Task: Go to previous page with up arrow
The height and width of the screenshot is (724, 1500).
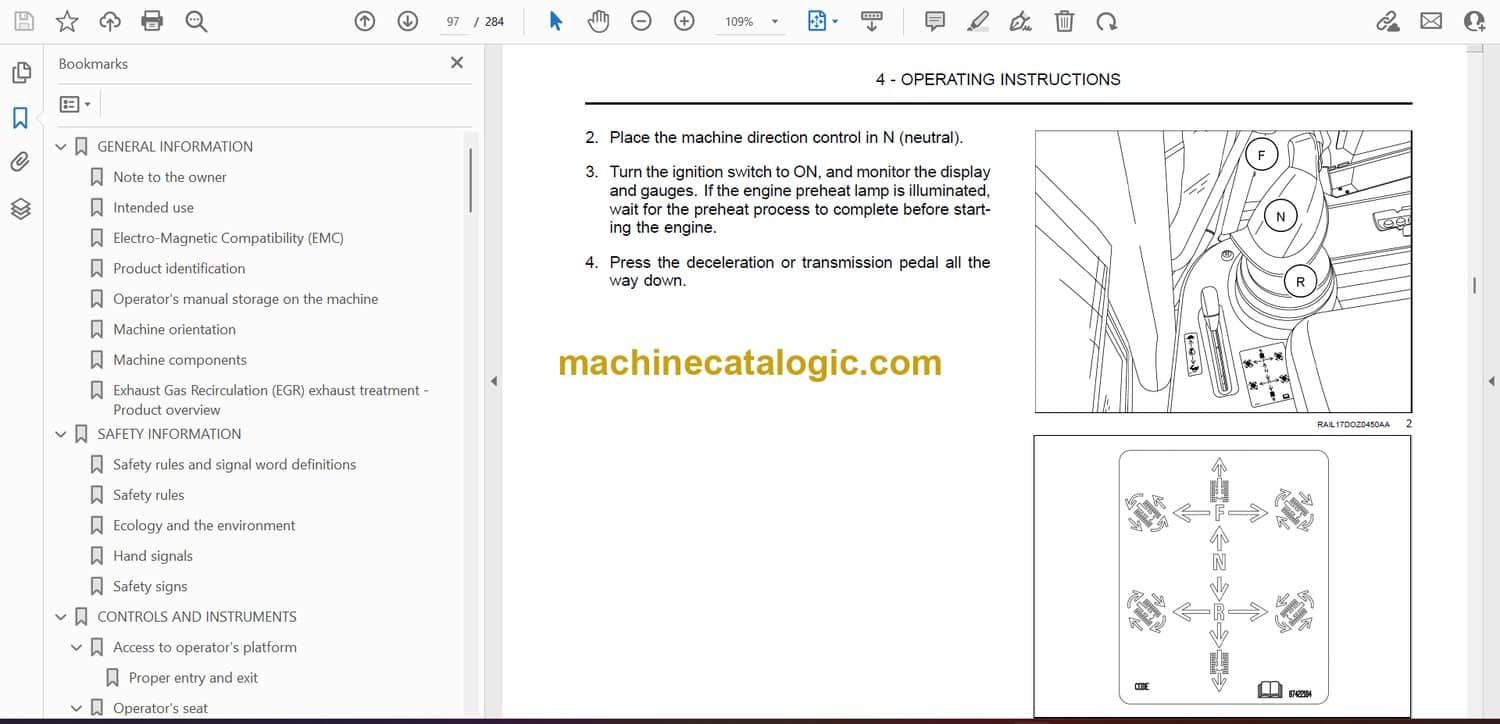Action: (x=365, y=21)
